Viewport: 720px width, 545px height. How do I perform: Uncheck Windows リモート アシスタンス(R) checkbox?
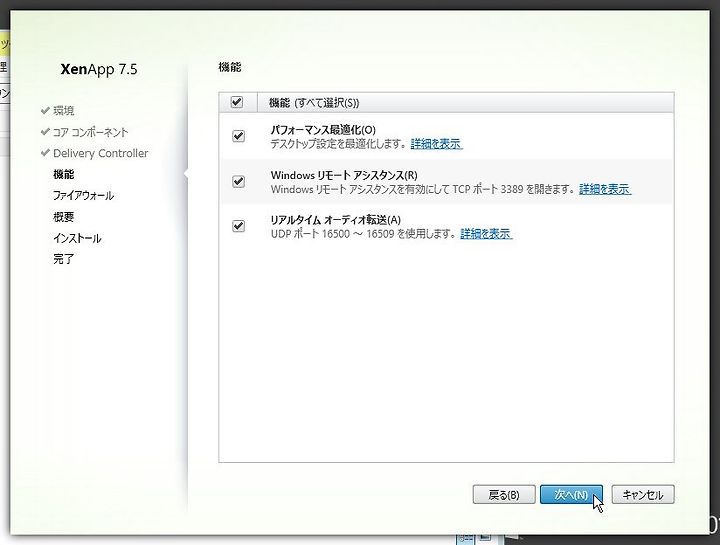(238, 181)
